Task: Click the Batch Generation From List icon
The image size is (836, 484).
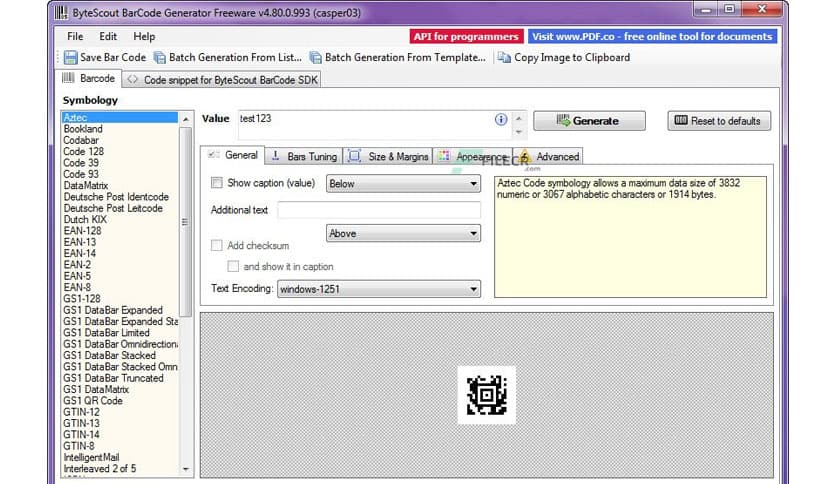Action: point(159,57)
